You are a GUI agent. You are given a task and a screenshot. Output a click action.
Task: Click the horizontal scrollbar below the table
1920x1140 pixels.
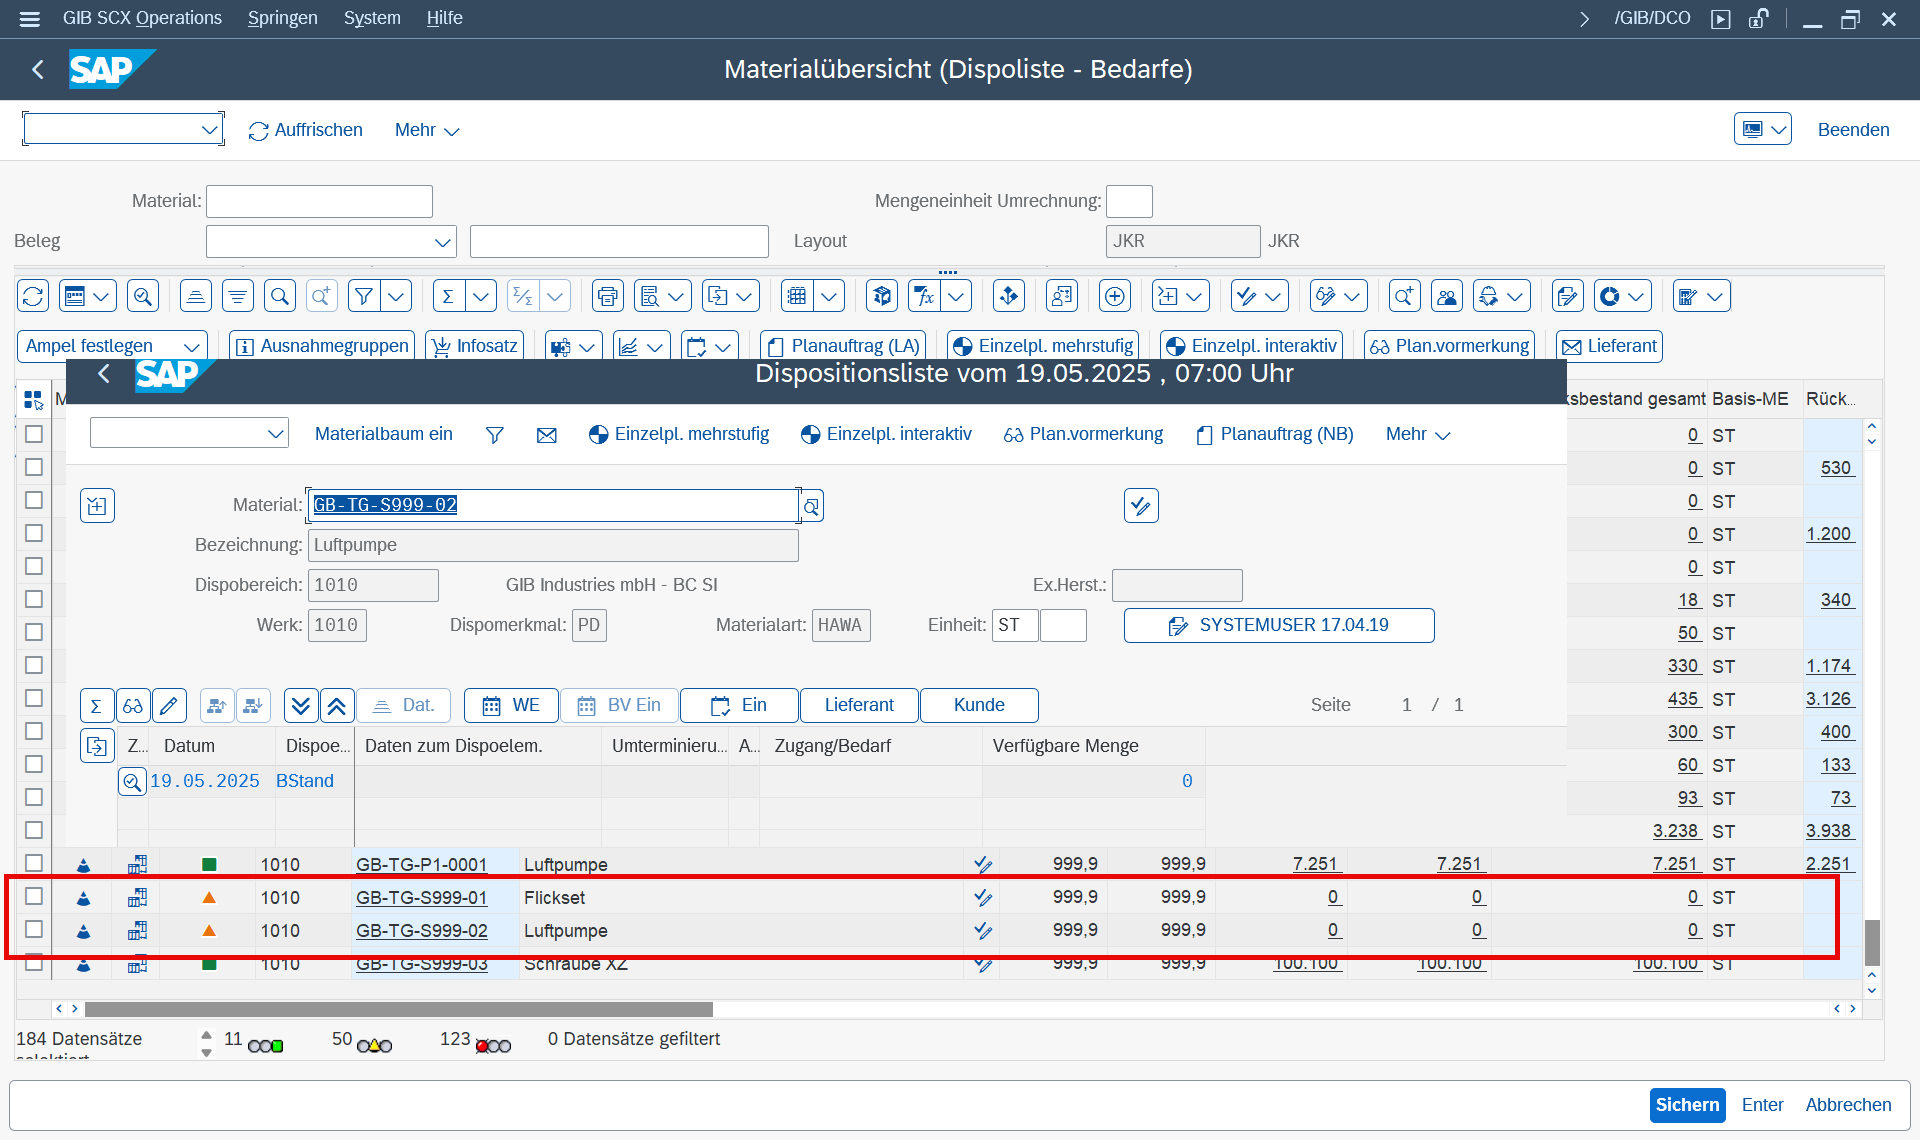[400, 1009]
